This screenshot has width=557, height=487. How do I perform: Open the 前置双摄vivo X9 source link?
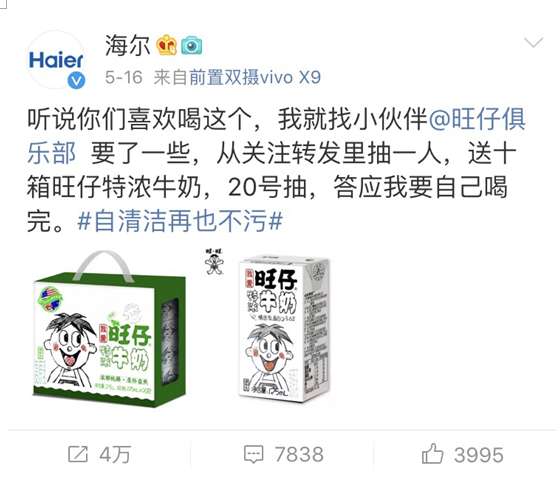pos(255,77)
